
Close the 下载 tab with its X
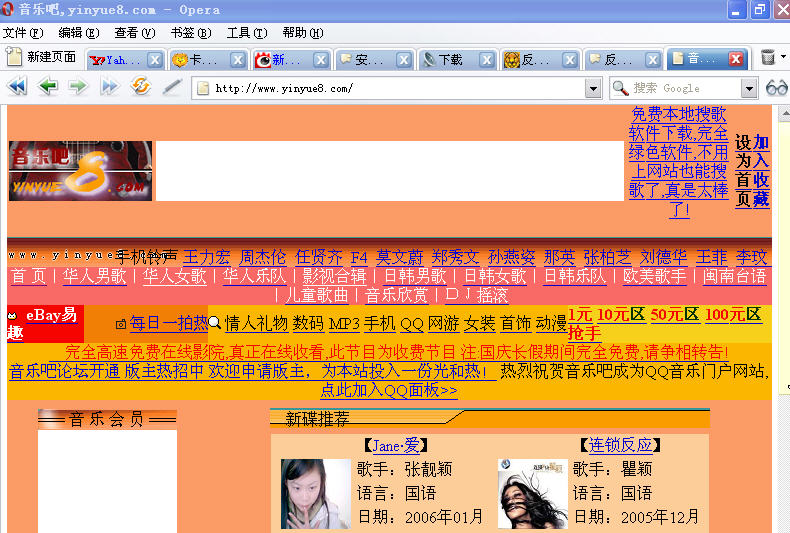click(487, 60)
